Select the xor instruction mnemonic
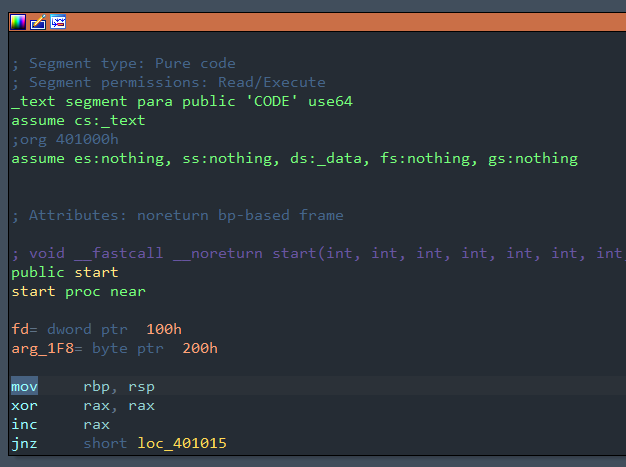 click(24, 406)
